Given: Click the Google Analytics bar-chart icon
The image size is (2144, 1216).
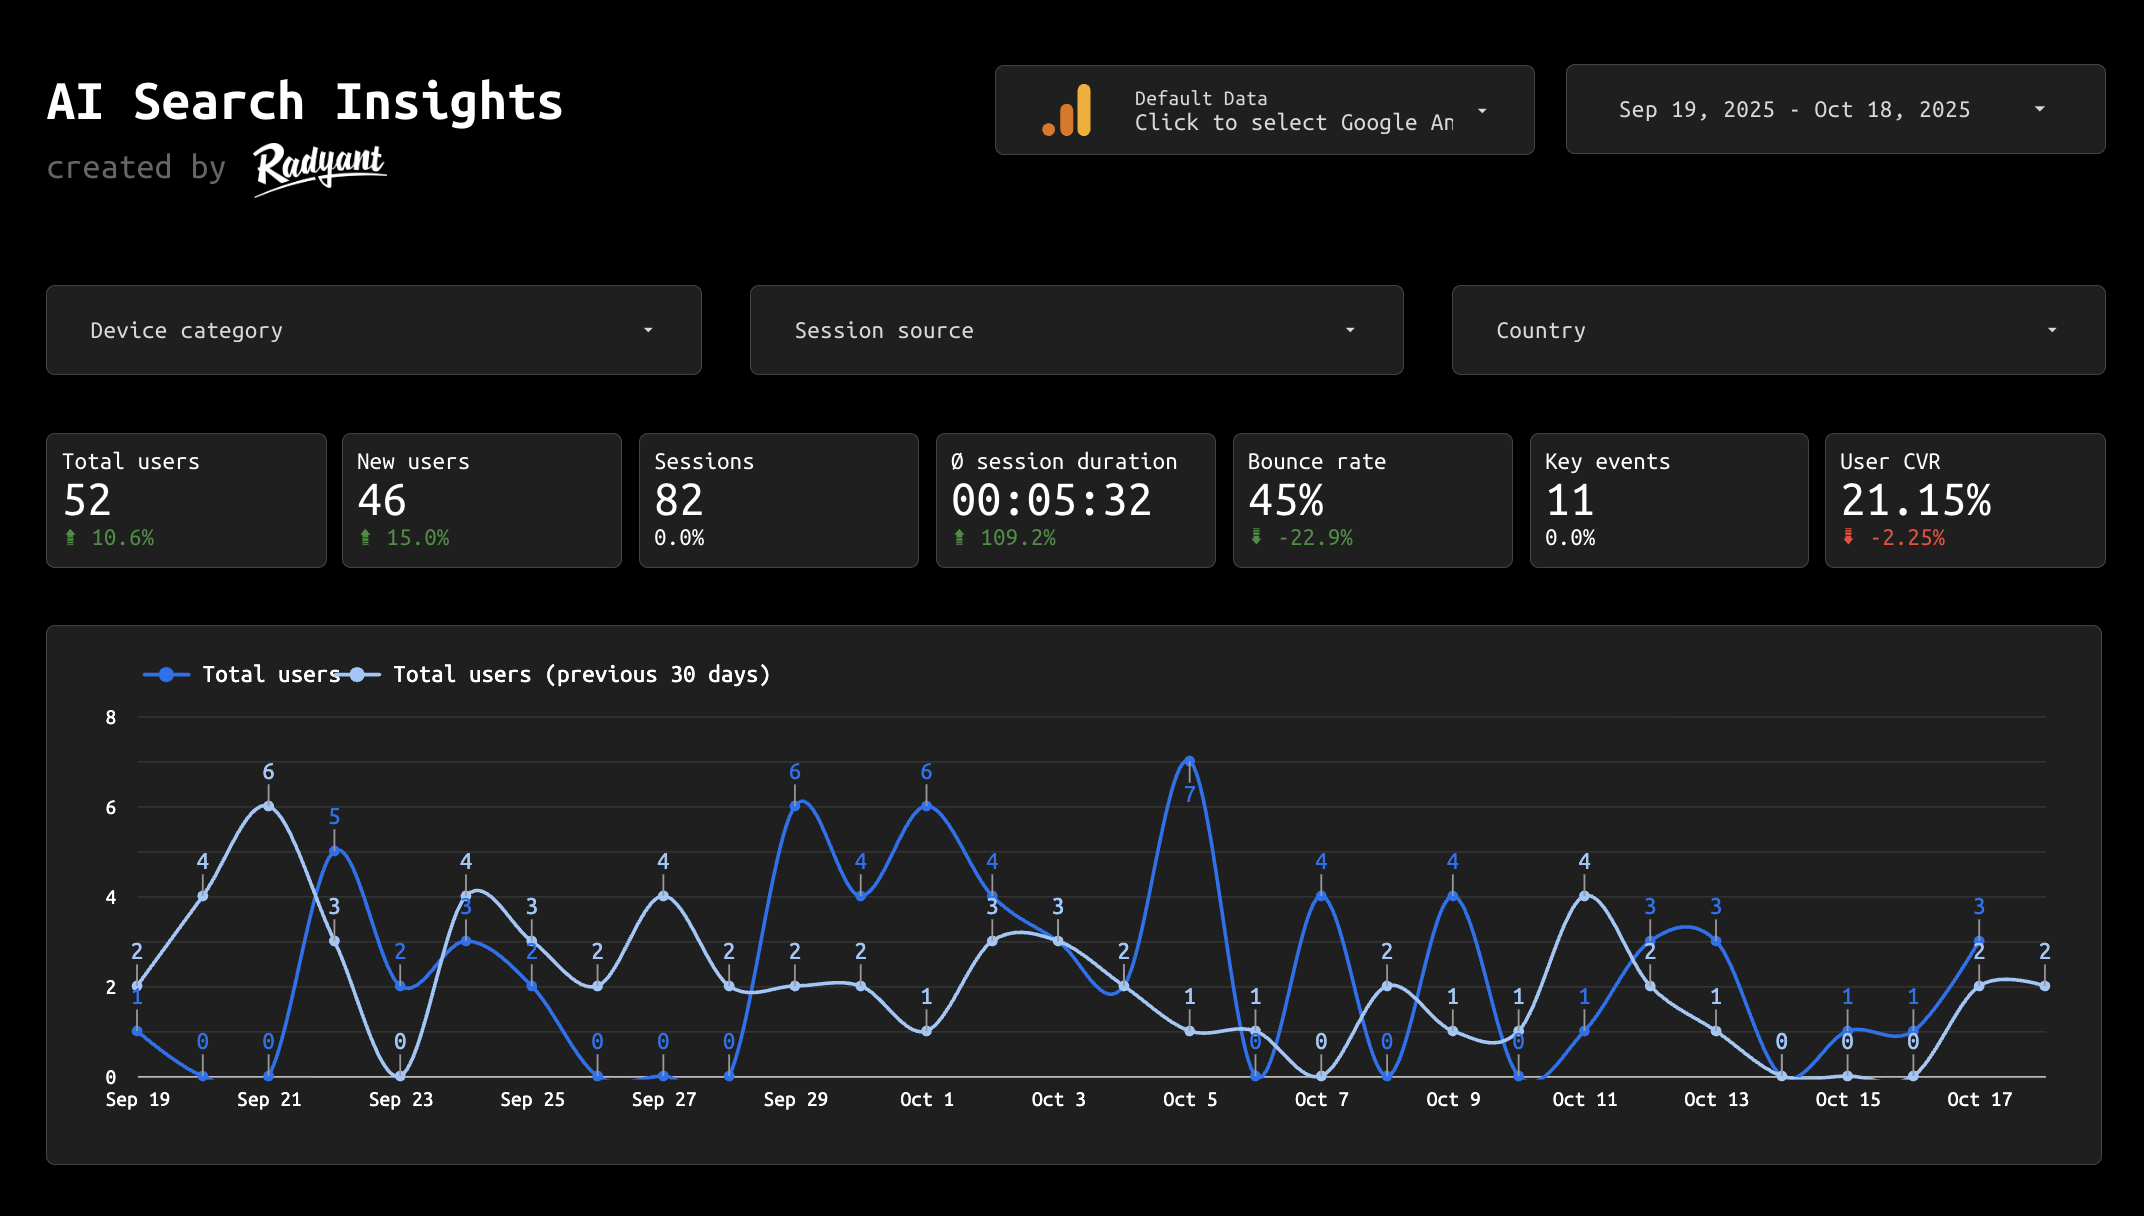Looking at the screenshot, I should (x=1066, y=110).
